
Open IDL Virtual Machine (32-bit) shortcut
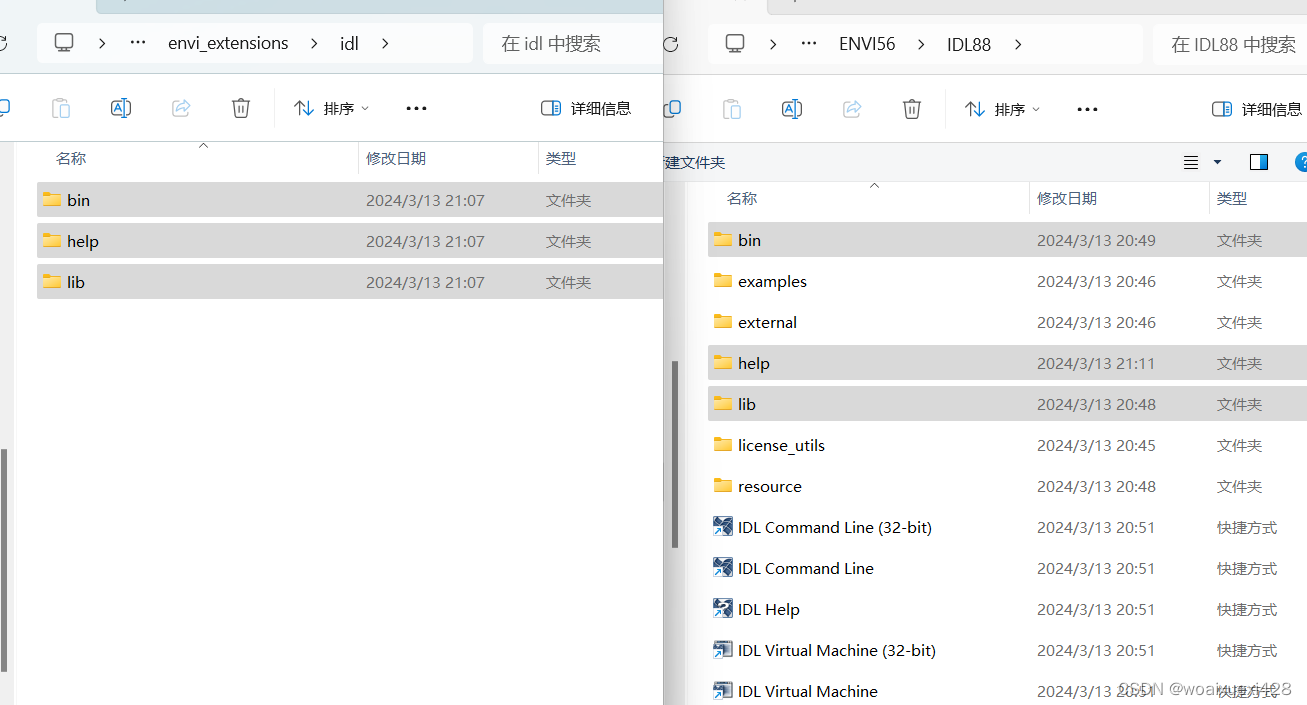pyautogui.click(x=824, y=650)
